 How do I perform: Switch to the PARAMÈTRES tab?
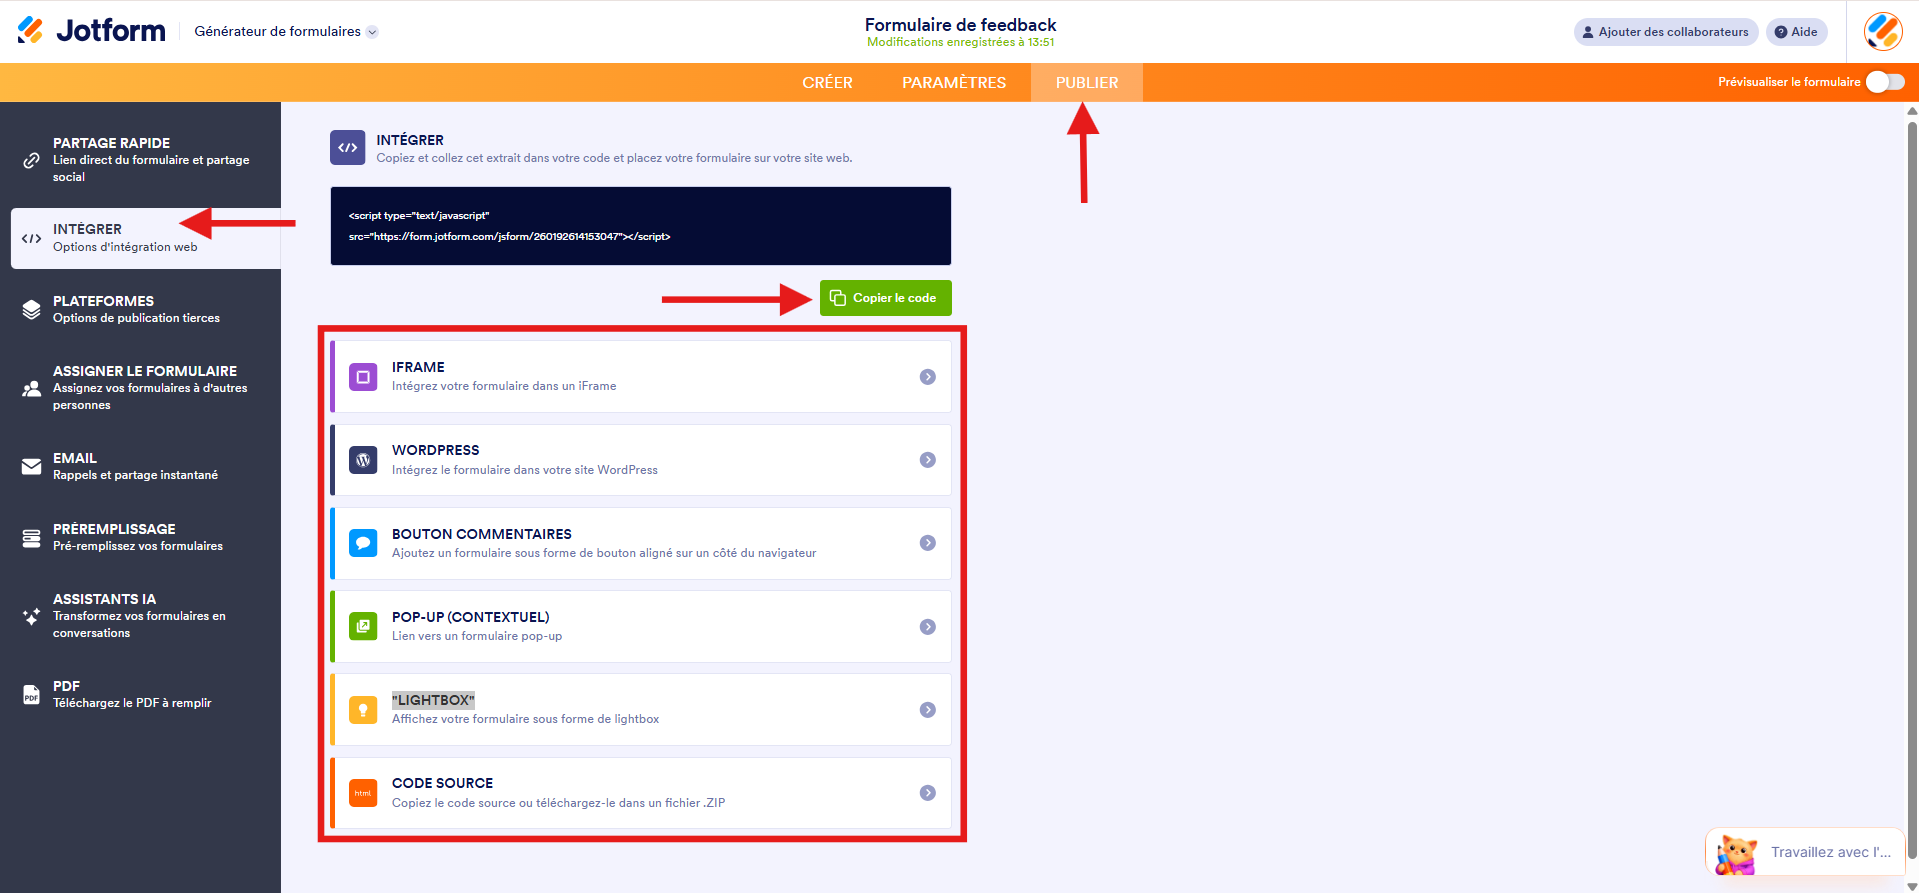pyautogui.click(x=953, y=83)
